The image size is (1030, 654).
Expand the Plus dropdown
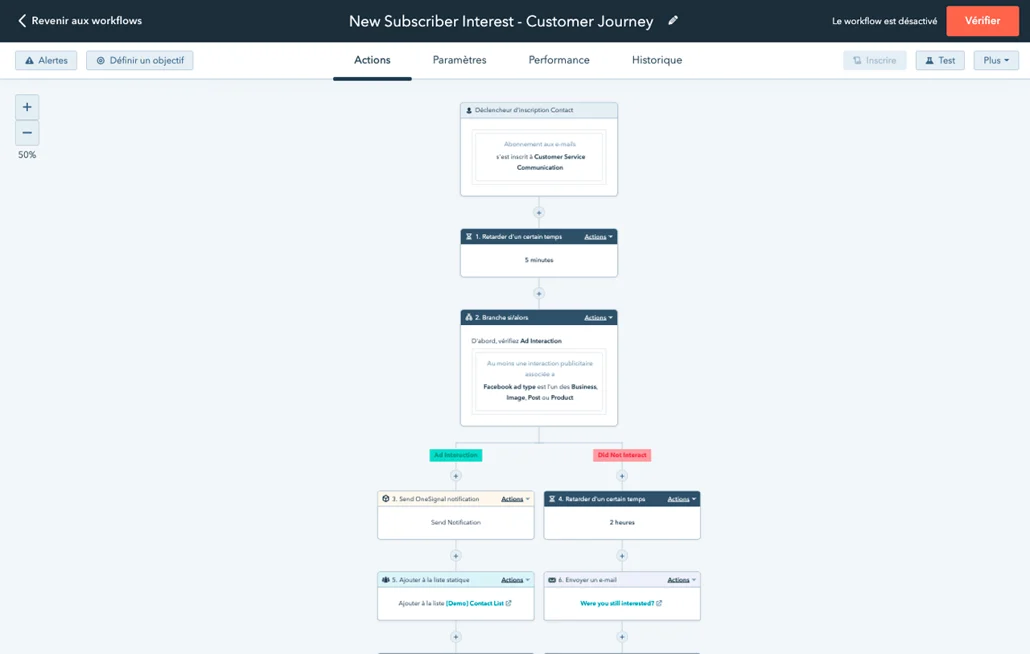pyautogui.click(x=996, y=60)
